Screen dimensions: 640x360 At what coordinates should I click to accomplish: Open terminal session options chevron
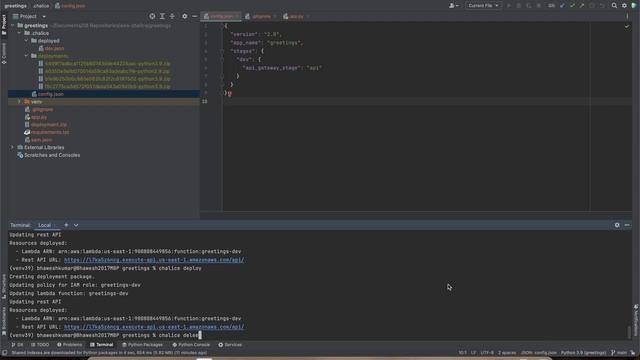(x=76, y=225)
